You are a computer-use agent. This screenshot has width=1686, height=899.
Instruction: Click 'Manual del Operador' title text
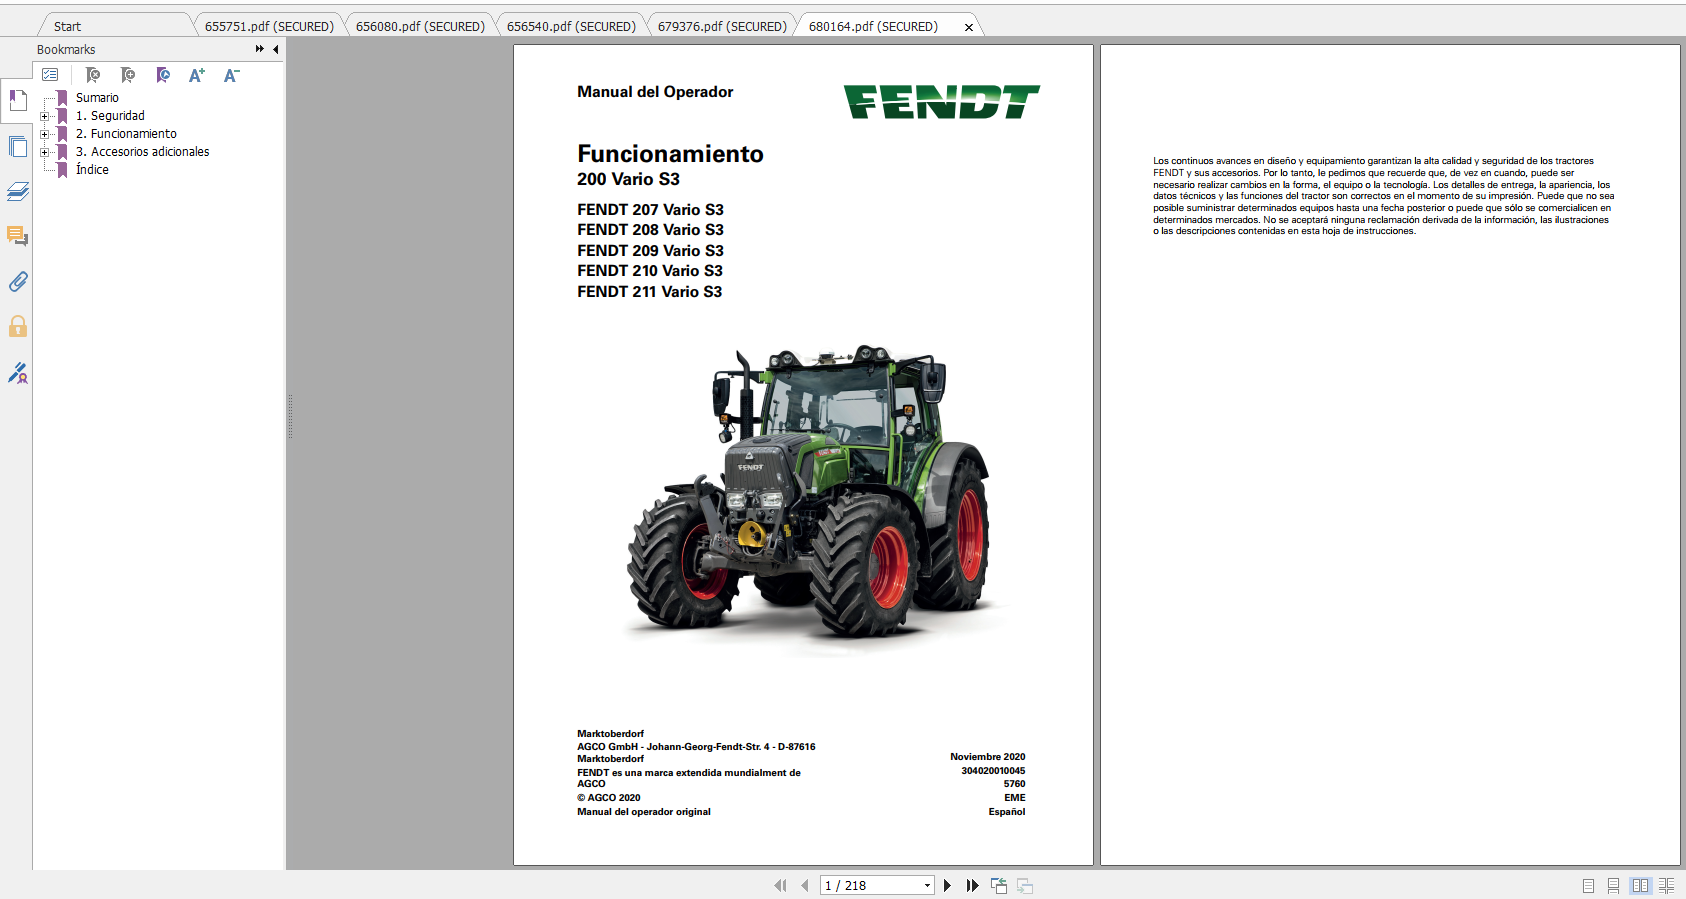tap(655, 92)
